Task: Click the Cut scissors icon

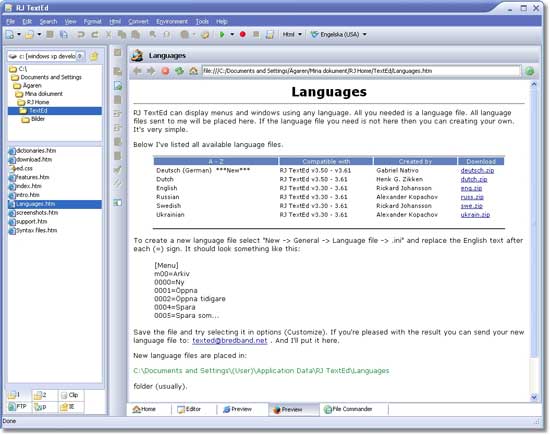Action: [x=109, y=35]
